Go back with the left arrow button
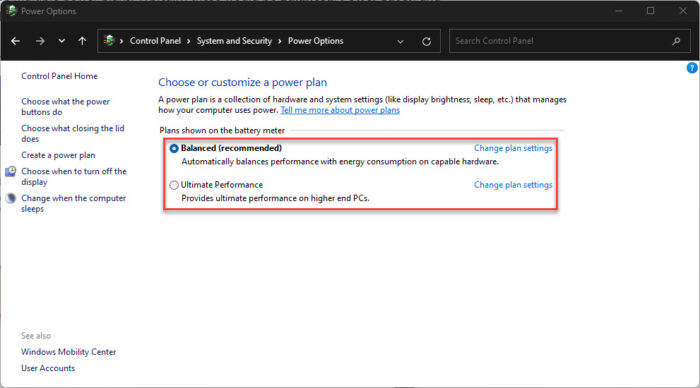Screen dimensions: 700x388 point(16,41)
